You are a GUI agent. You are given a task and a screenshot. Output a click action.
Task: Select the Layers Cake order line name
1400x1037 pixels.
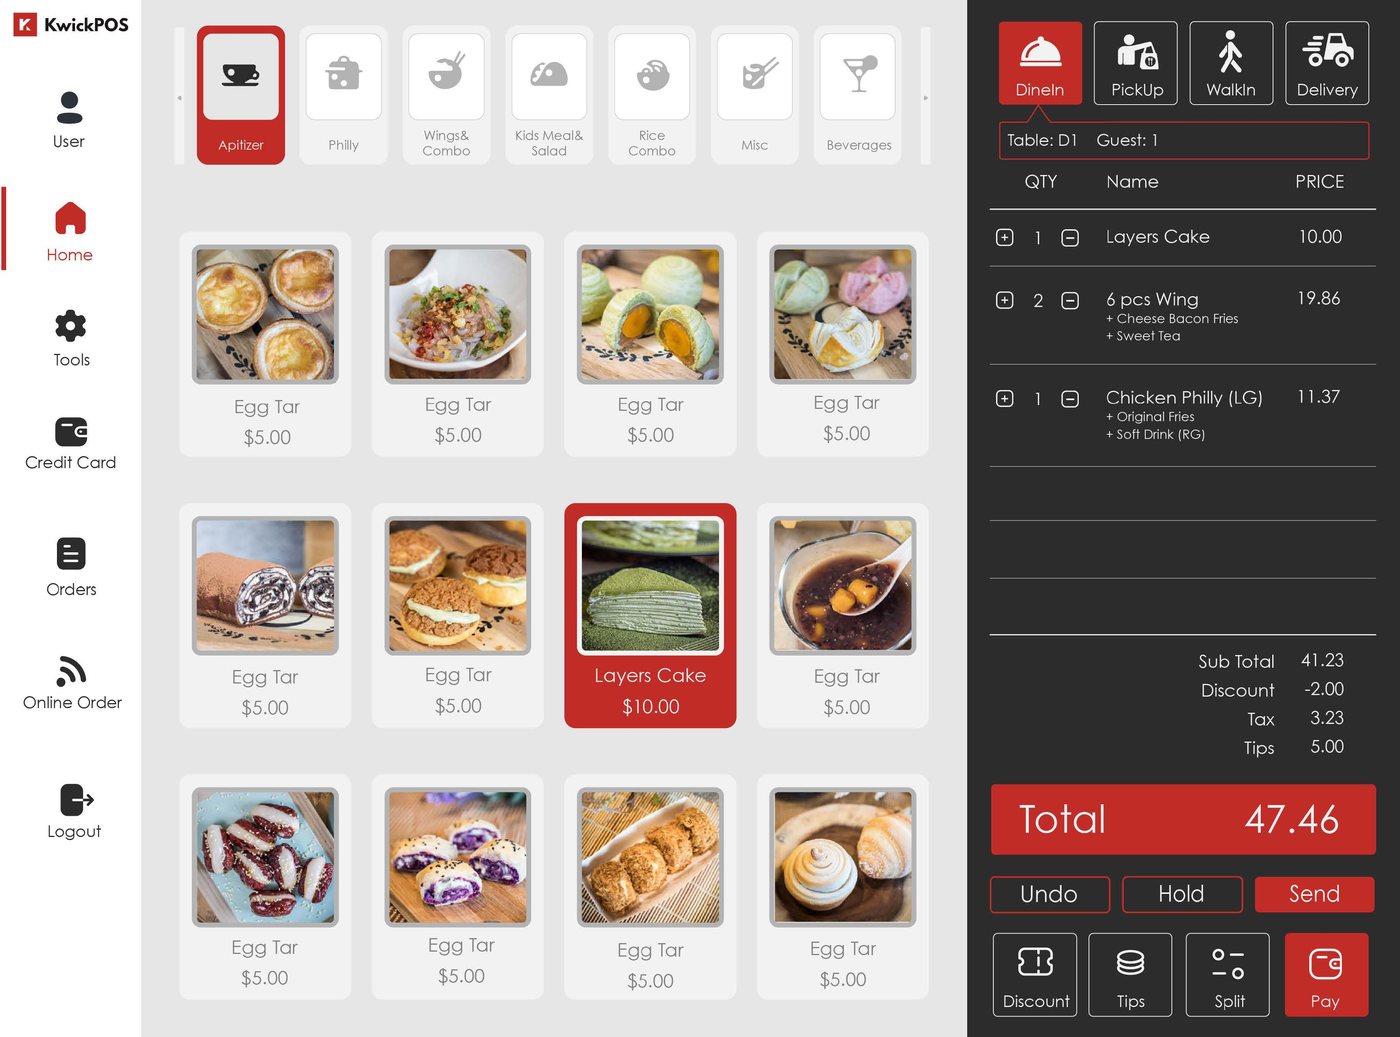(1157, 237)
